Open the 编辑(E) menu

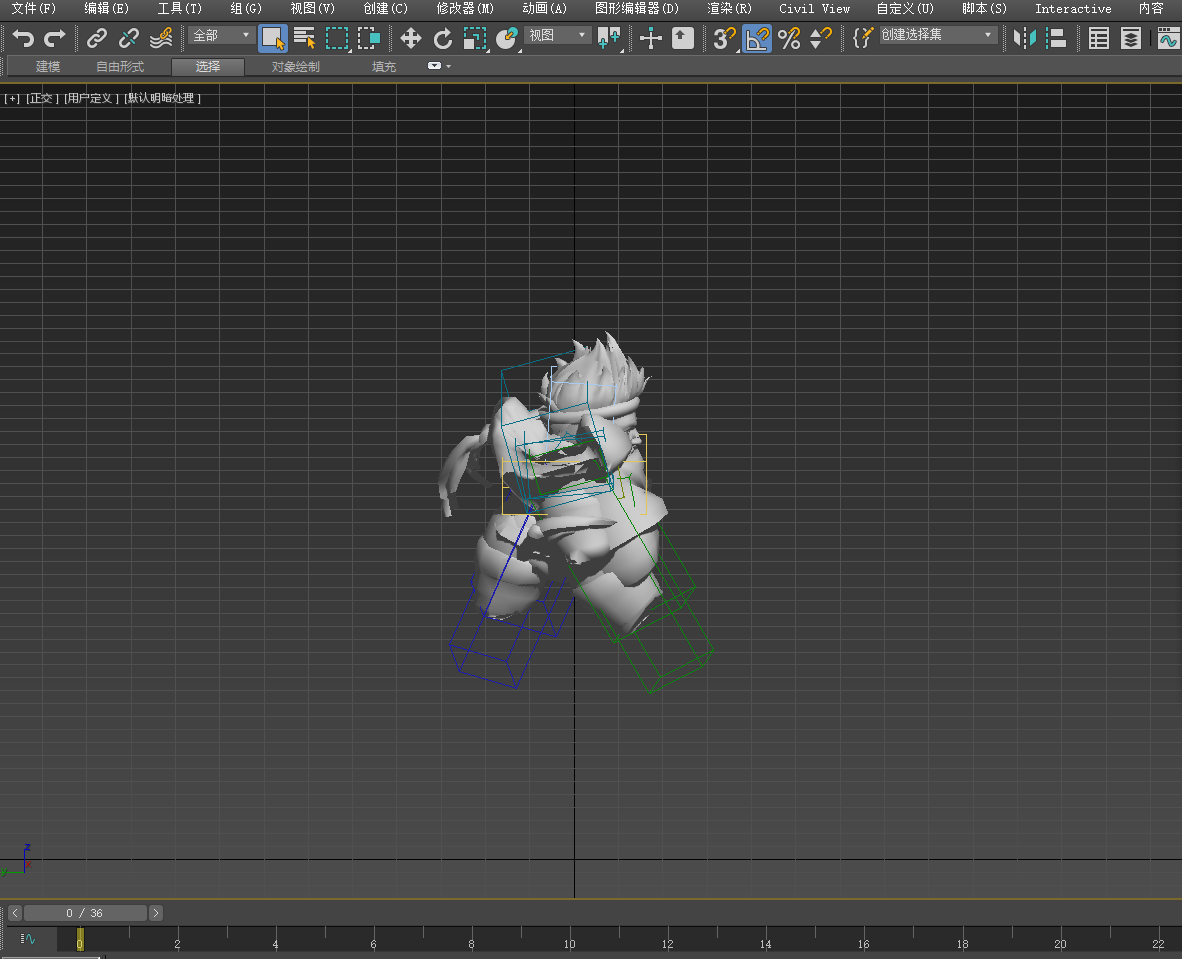tap(106, 8)
